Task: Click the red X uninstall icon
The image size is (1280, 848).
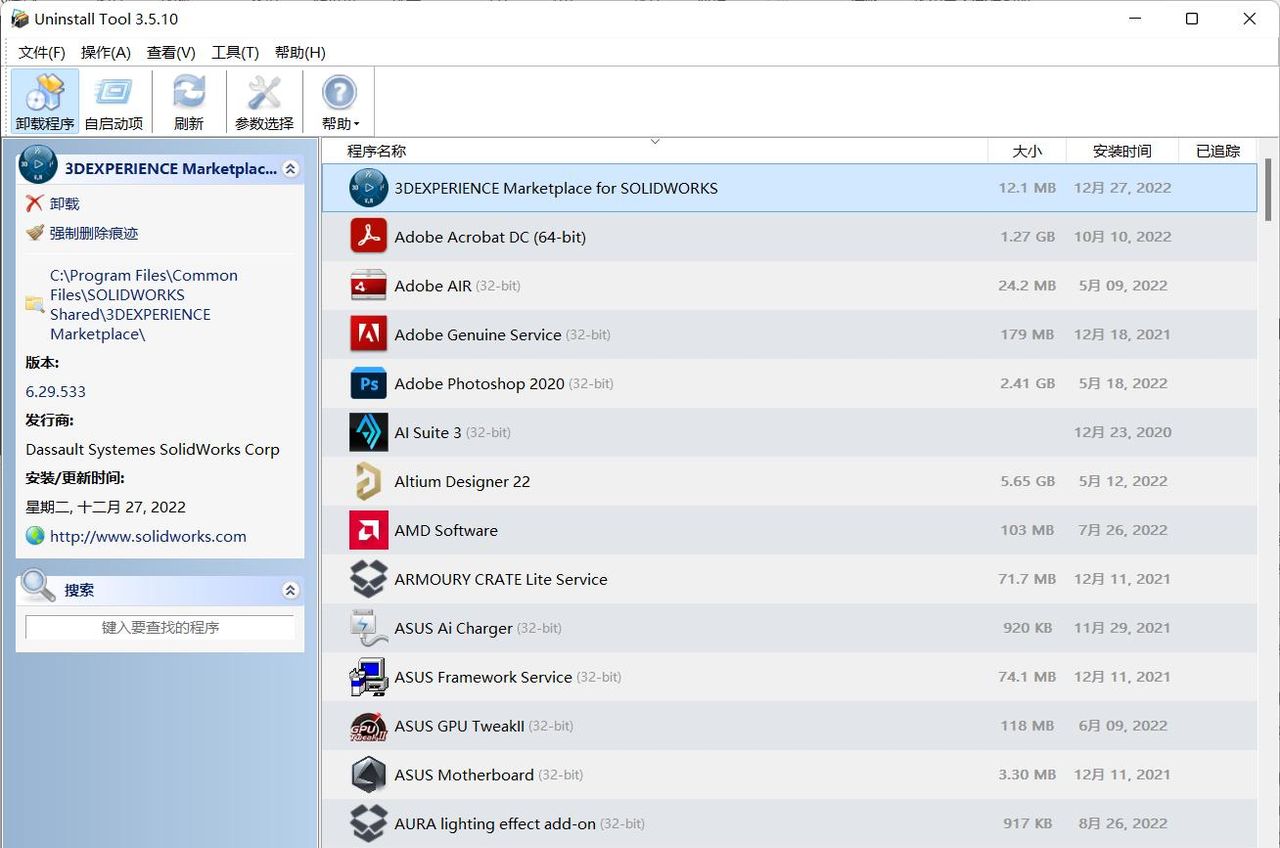Action: tap(35, 203)
